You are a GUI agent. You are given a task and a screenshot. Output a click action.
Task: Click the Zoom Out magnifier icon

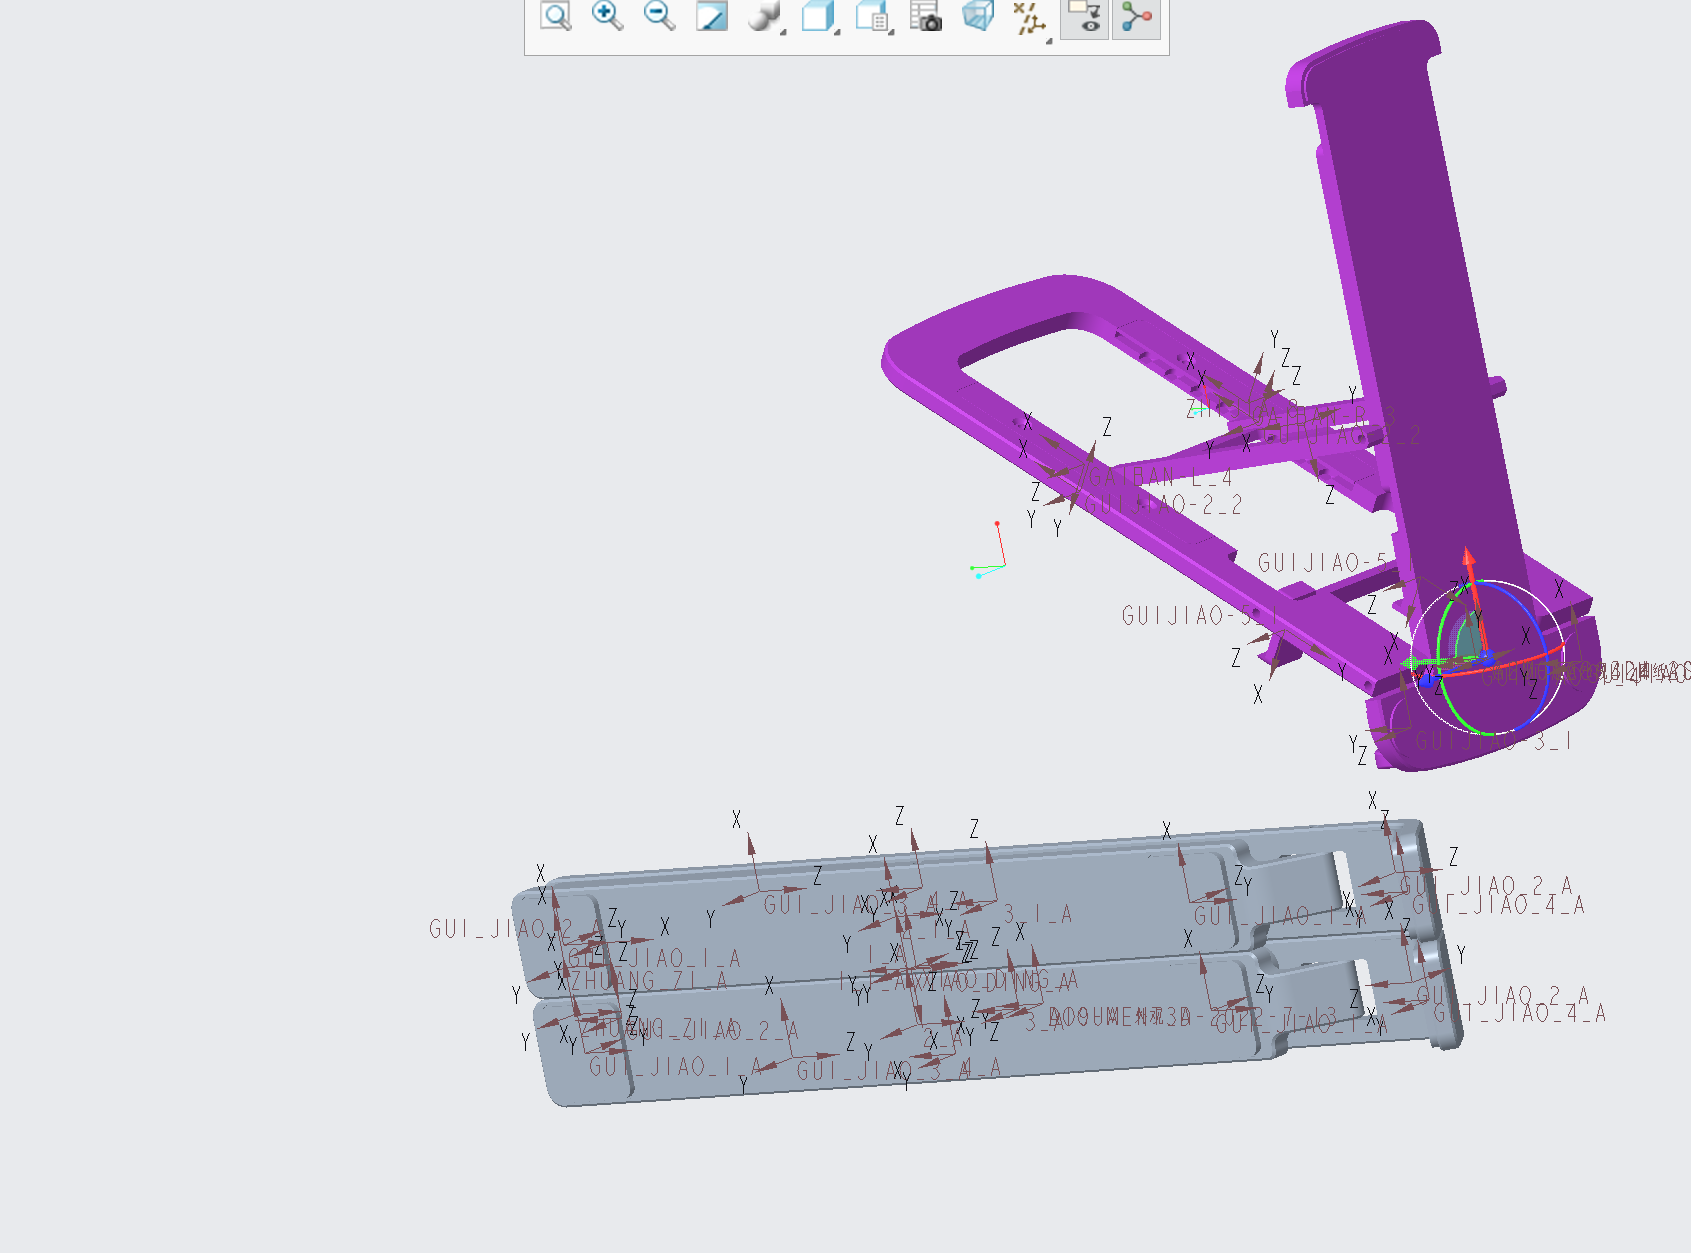tap(659, 16)
